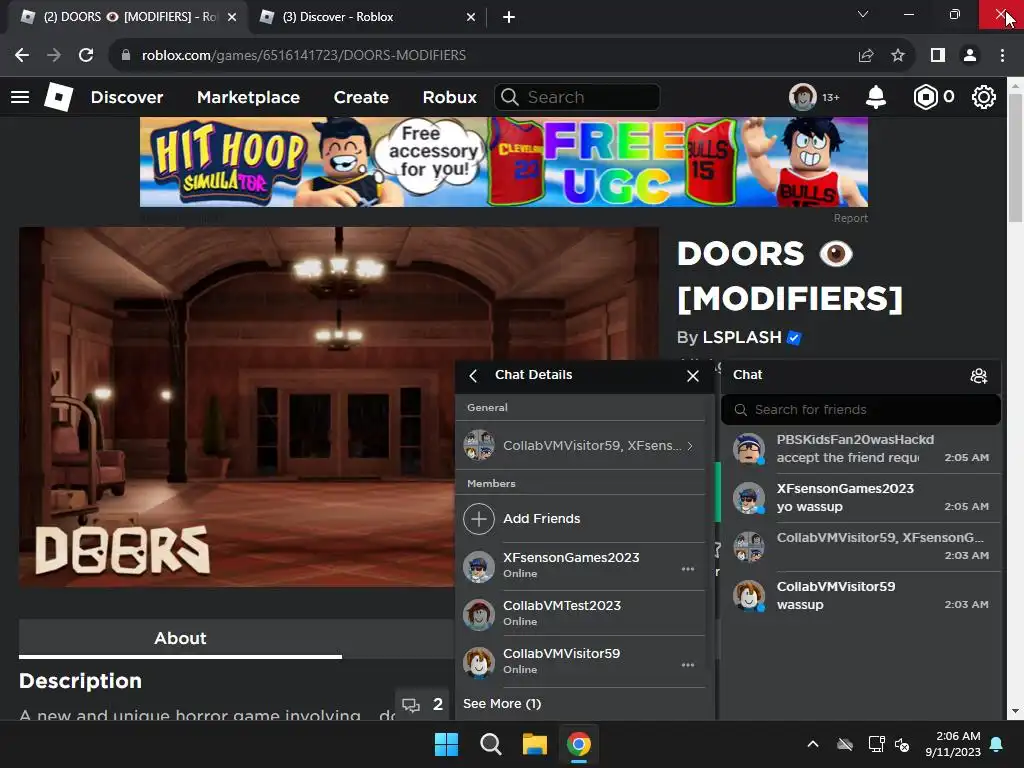Open the CollabVMVisitor59, XFsensonG... group chat

(x=861, y=547)
